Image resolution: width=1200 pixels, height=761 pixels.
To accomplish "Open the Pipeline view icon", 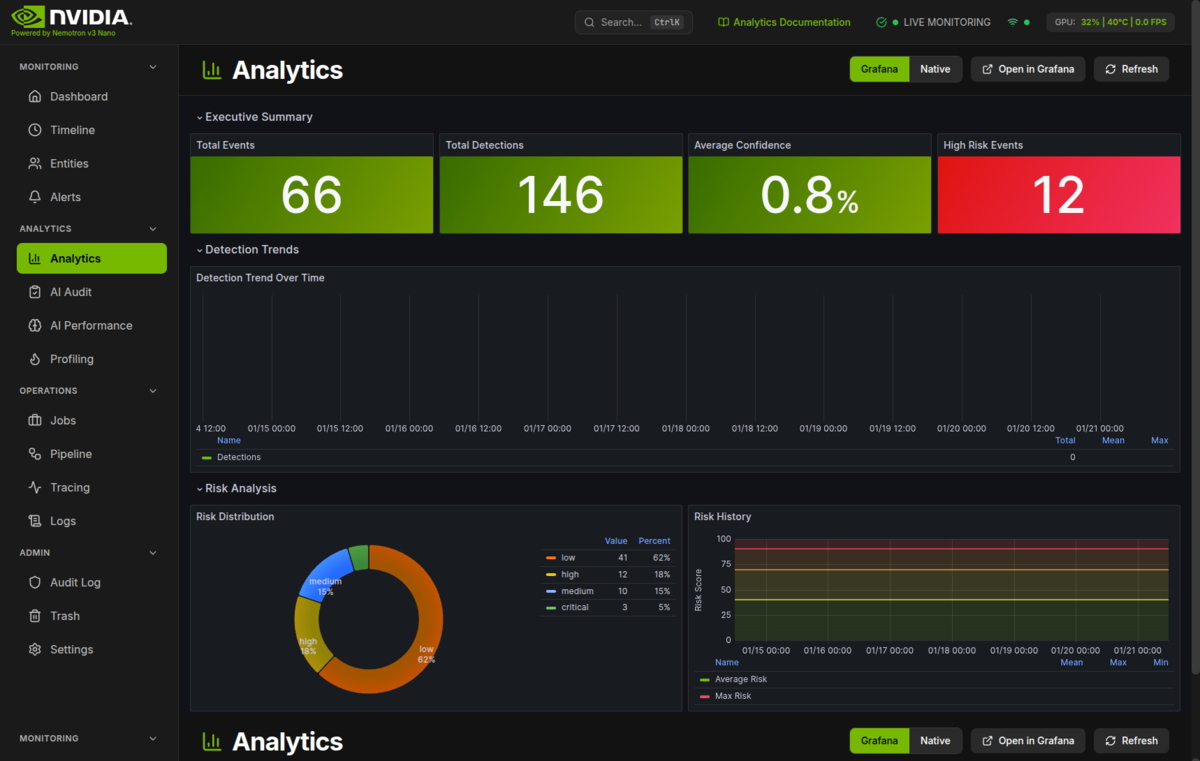I will (34, 453).
